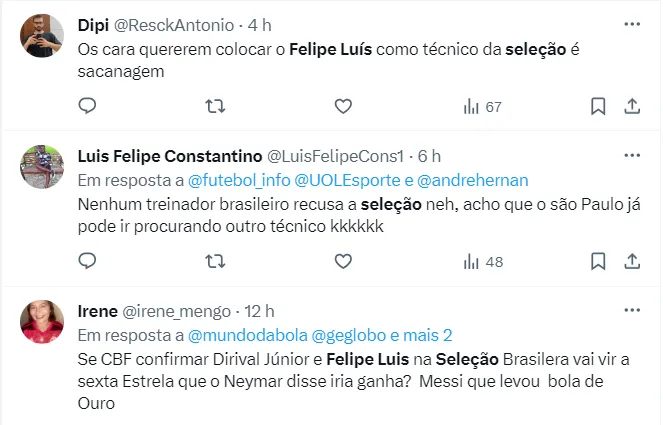Like Dipi's tweet
The width and height of the screenshot is (663, 425).
click(343, 106)
